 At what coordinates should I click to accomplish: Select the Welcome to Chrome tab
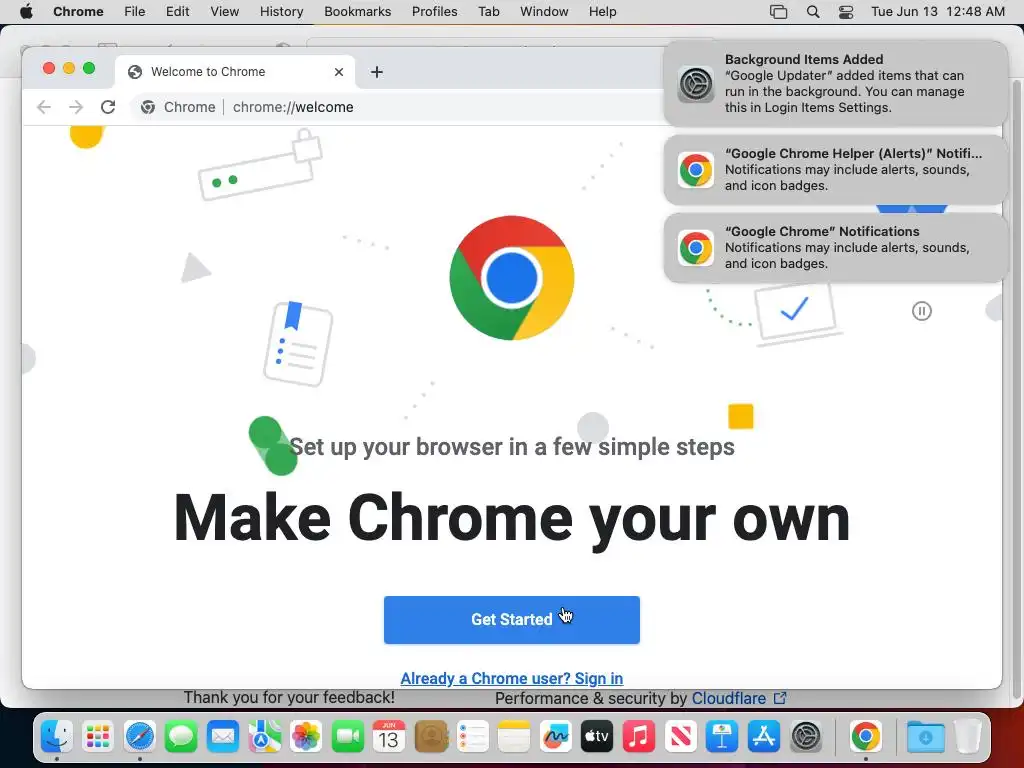tap(235, 72)
